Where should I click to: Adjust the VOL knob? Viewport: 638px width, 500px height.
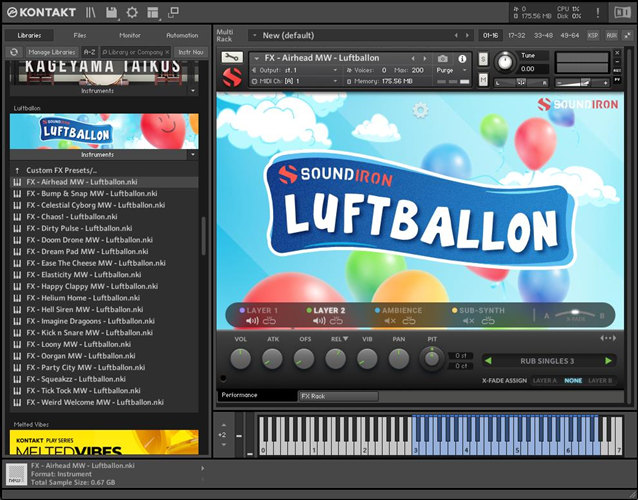(241, 358)
